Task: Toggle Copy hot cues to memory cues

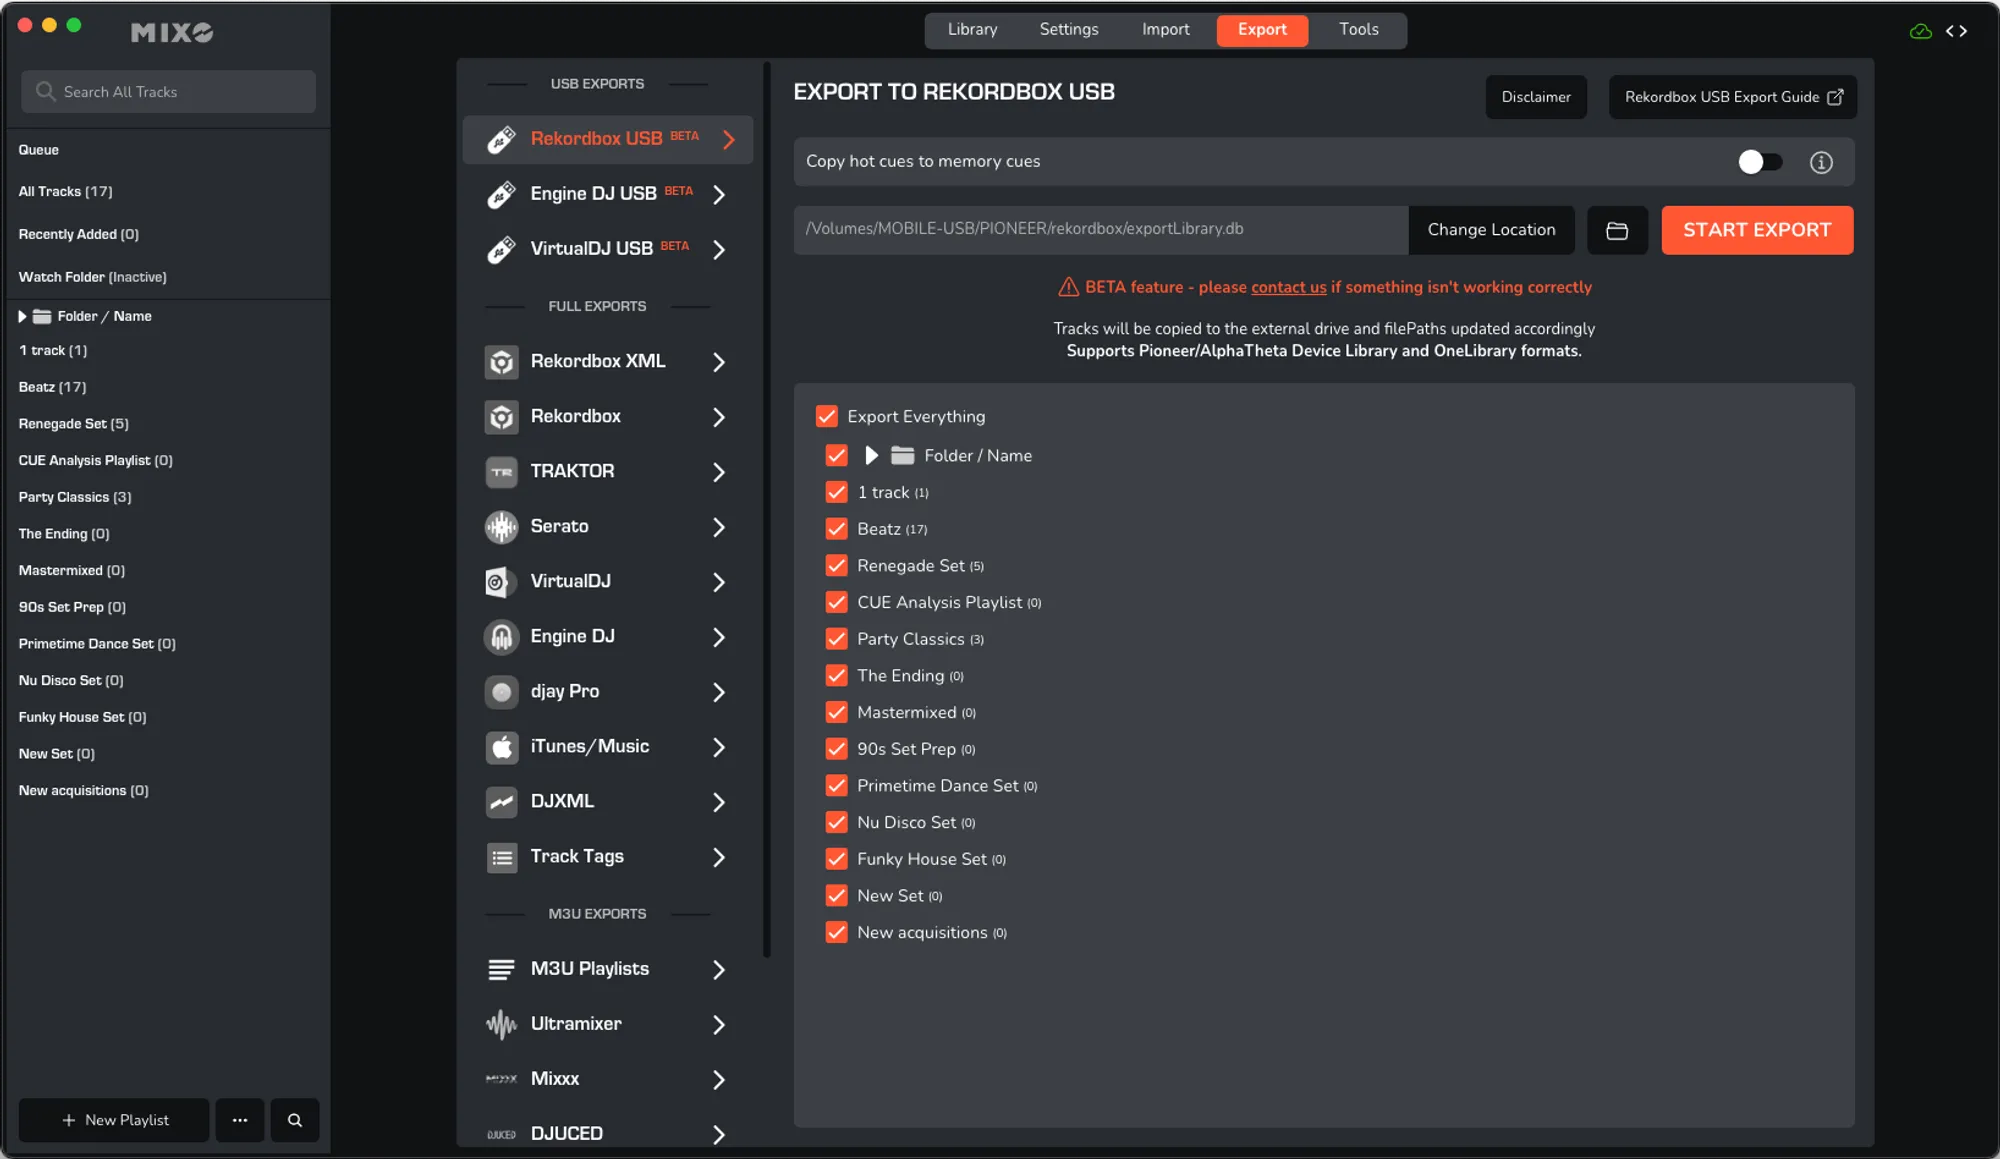Action: [x=1759, y=162]
